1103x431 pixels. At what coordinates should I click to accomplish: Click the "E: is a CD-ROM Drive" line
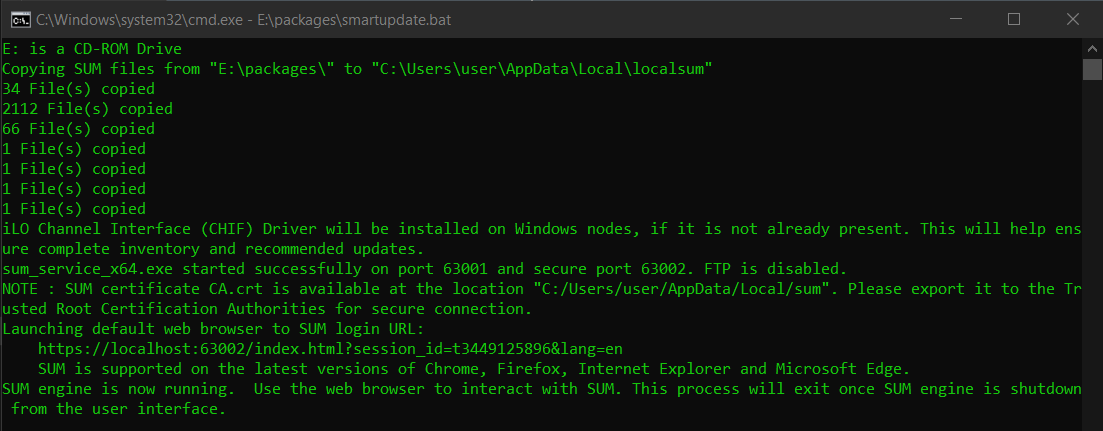click(92, 49)
